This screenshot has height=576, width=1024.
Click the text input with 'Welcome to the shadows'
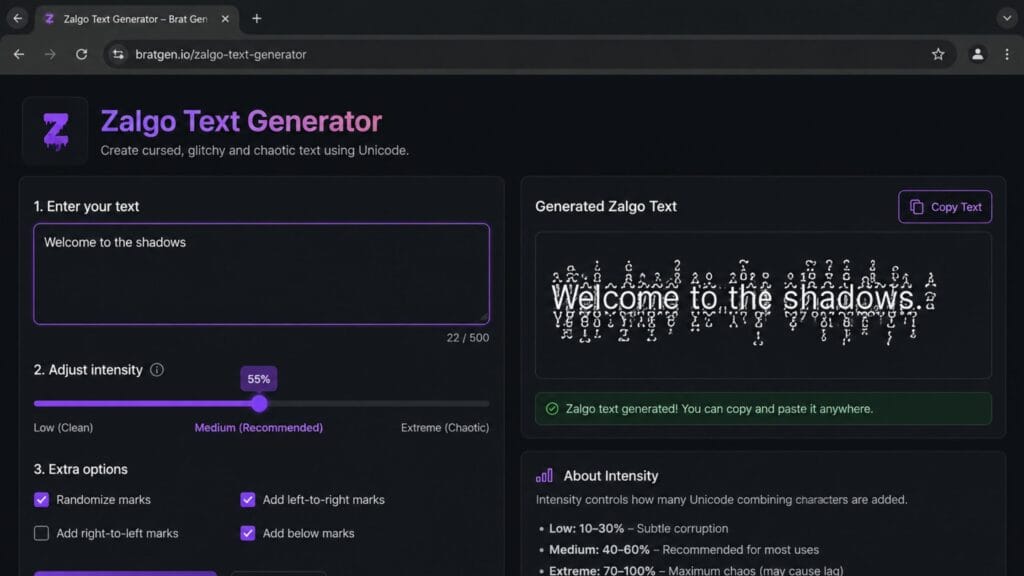tap(261, 274)
